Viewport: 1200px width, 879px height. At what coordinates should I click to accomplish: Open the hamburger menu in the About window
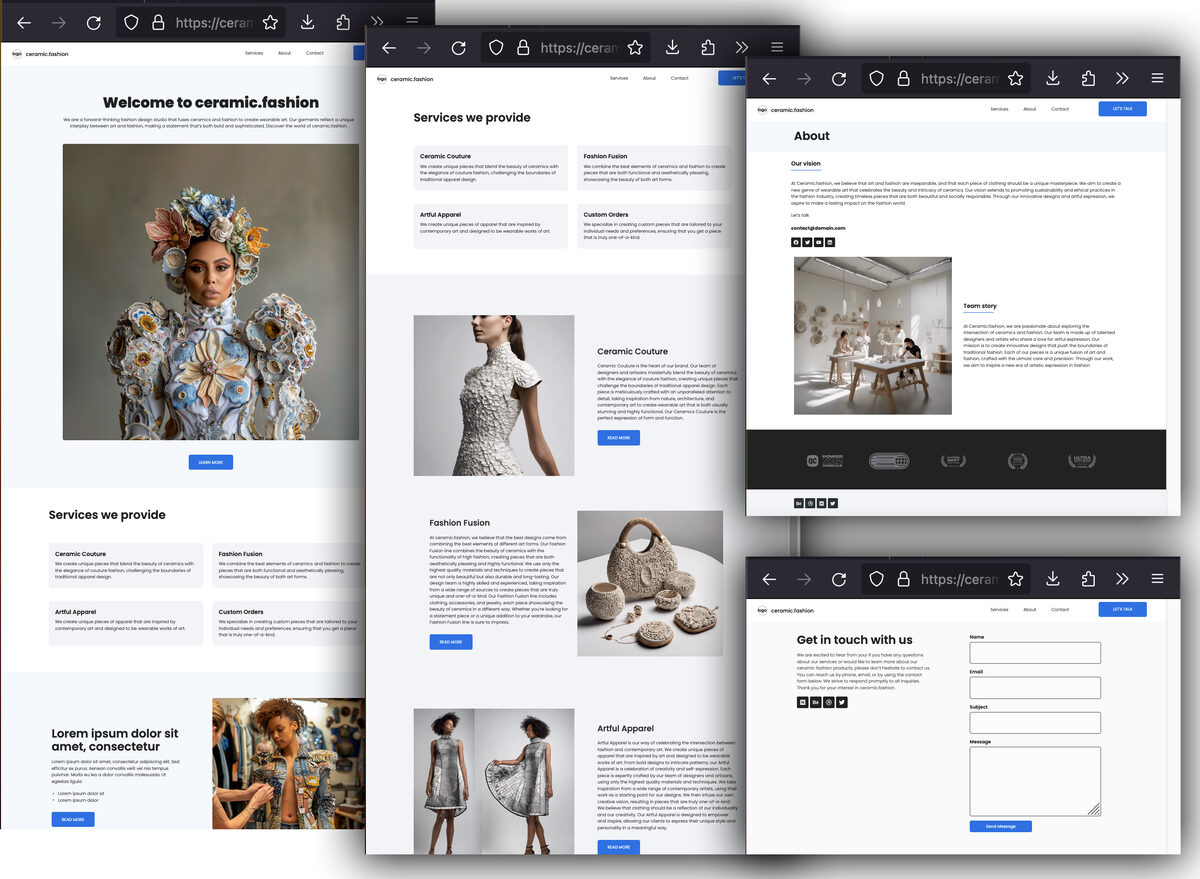point(1157,78)
